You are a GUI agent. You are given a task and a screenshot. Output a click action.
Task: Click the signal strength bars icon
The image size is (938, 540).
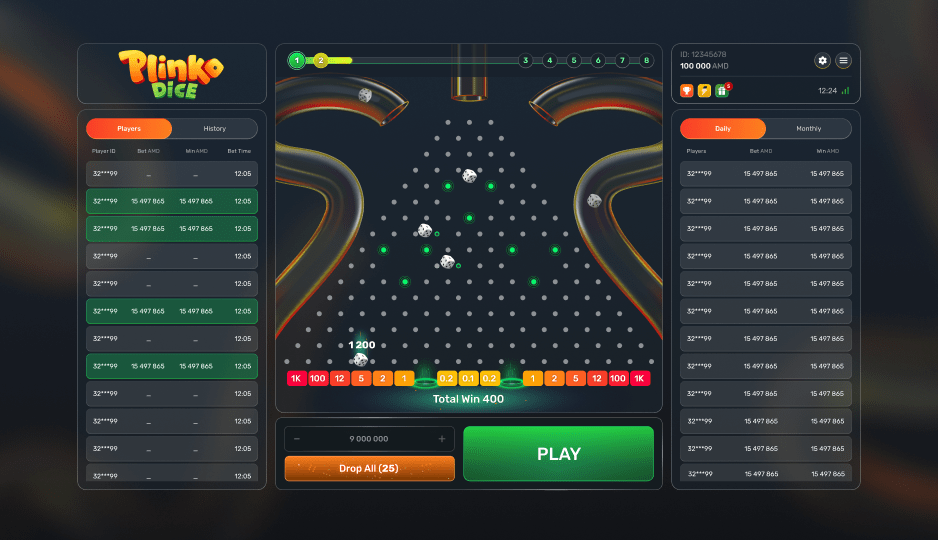[x=845, y=91]
